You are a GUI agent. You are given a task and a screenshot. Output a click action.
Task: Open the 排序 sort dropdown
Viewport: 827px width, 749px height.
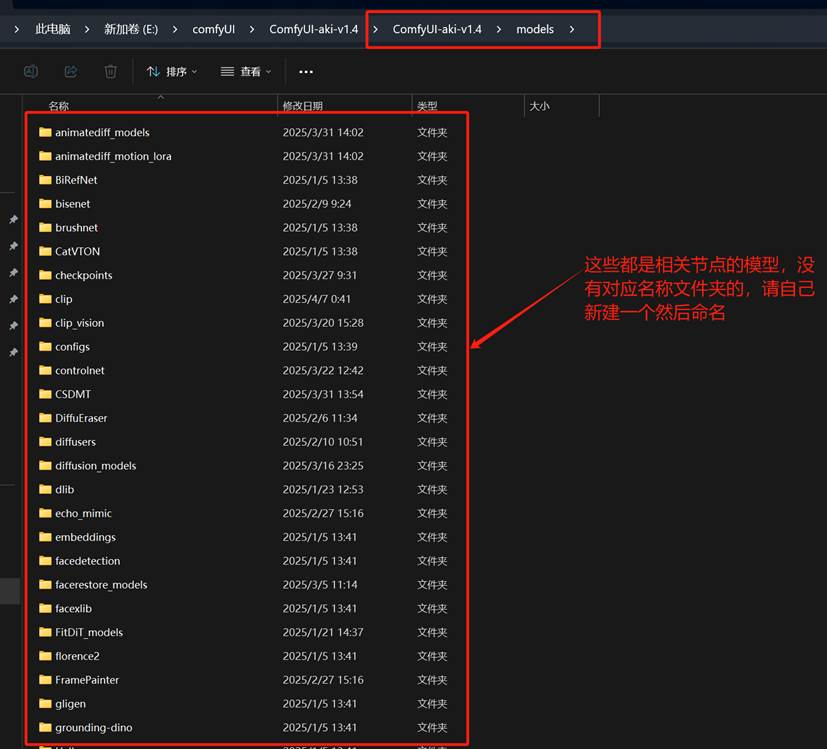click(171, 72)
